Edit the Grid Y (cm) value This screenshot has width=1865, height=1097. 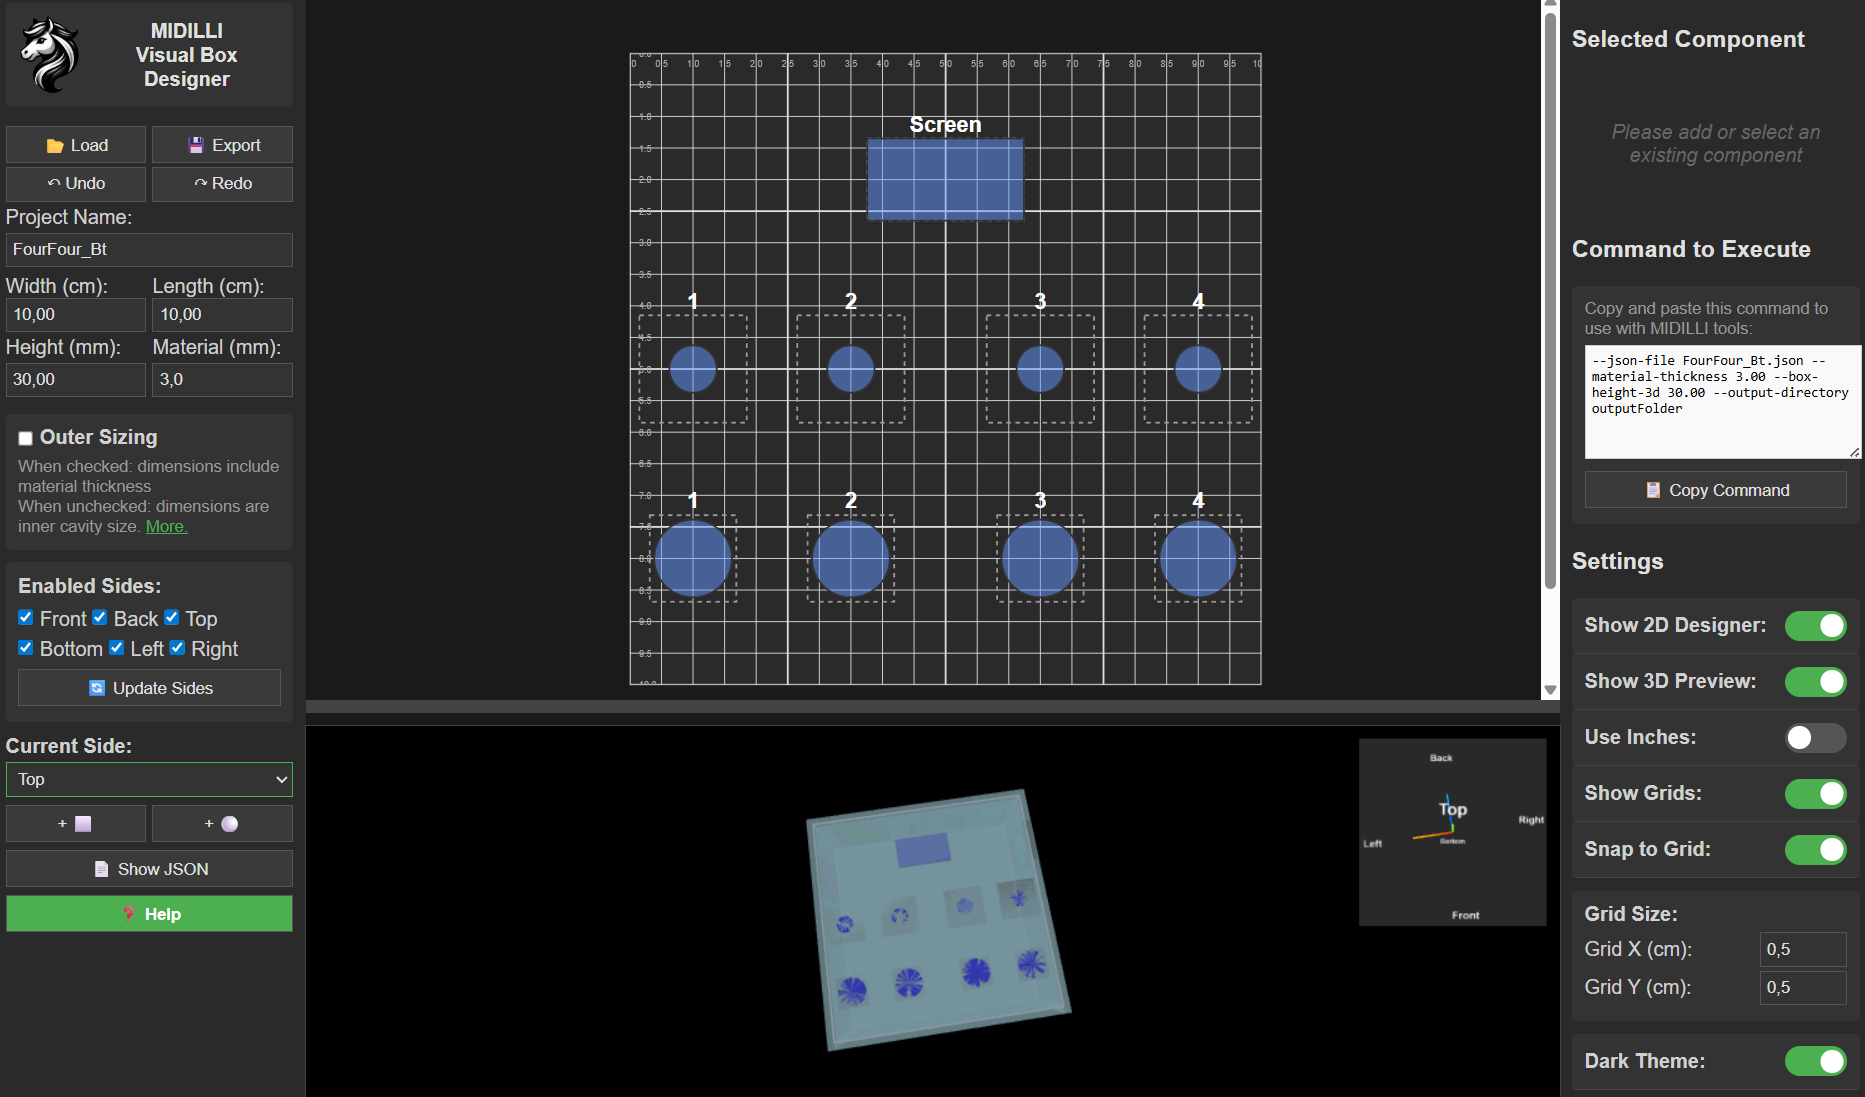point(1803,988)
